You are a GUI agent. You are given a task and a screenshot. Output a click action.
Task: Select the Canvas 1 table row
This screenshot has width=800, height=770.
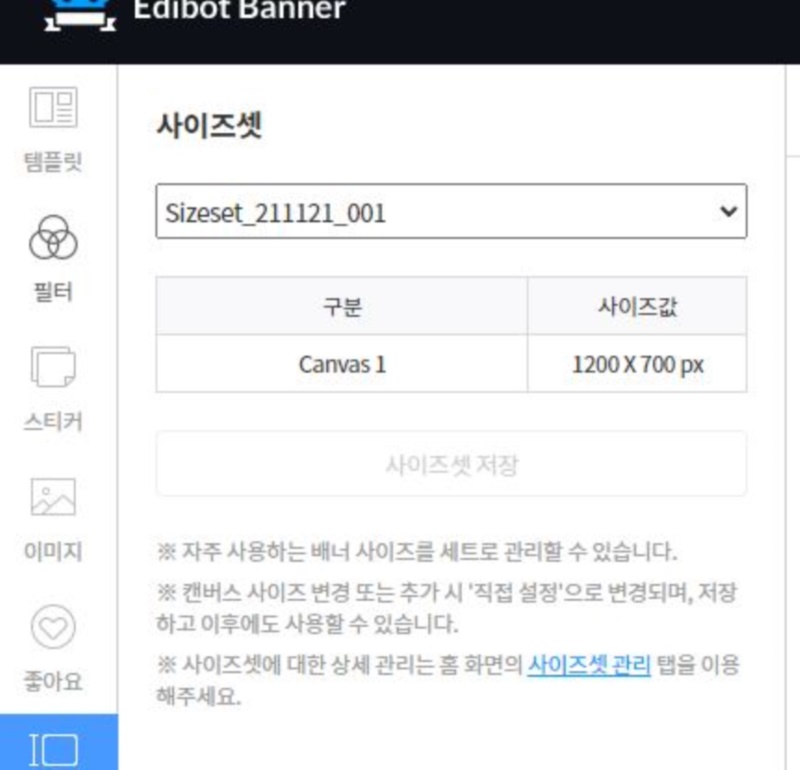pos(451,364)
